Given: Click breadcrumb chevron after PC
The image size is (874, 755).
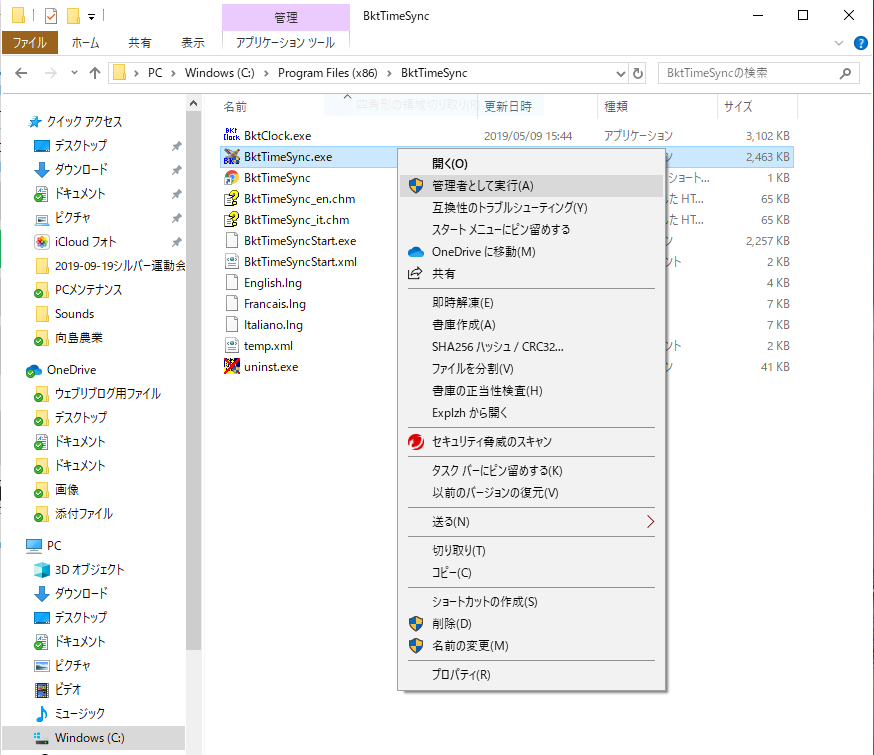Looking at the screenshot, I should tap(173, 73).
